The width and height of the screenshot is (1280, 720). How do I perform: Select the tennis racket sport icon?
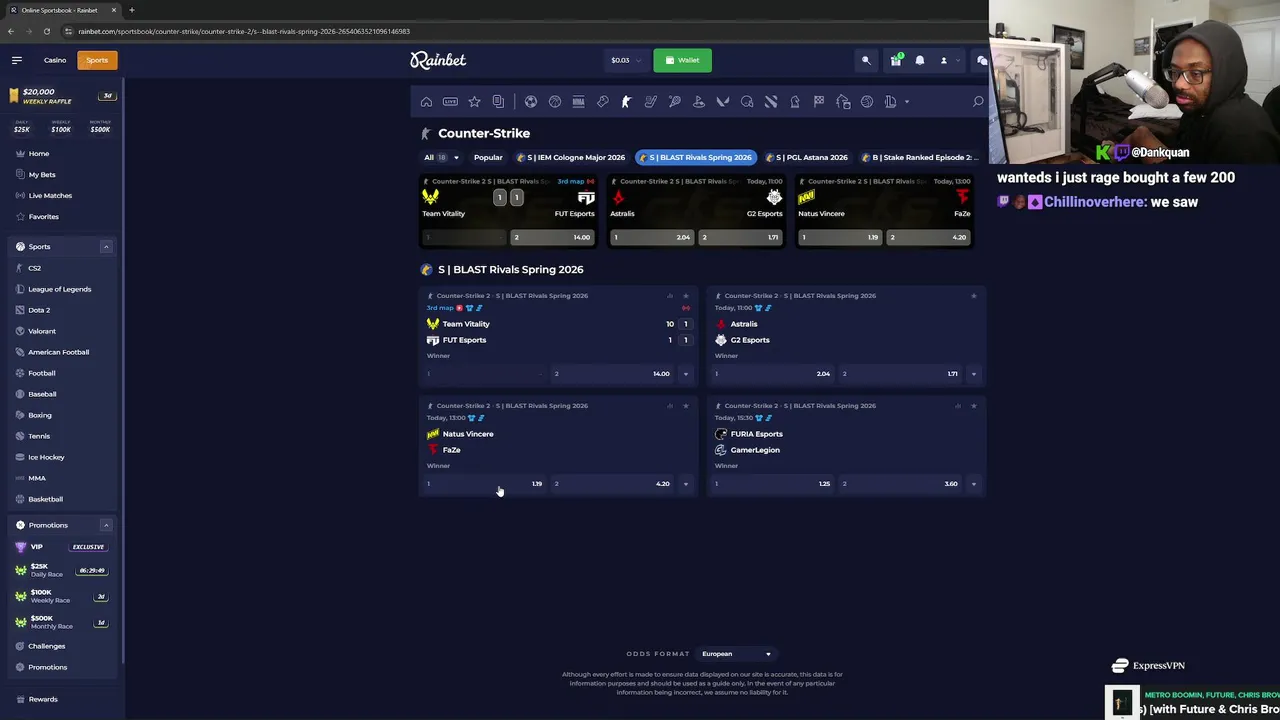click(x=675, y=101)
